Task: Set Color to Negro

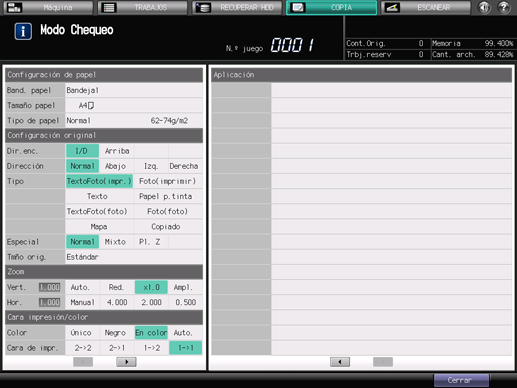Action: click(x=117, y=333)
